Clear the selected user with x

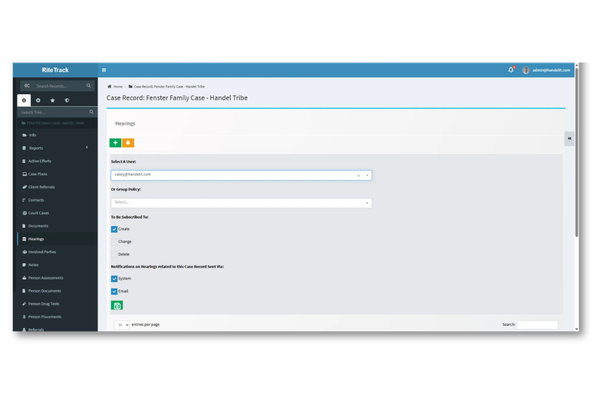[x=359, y=175]
